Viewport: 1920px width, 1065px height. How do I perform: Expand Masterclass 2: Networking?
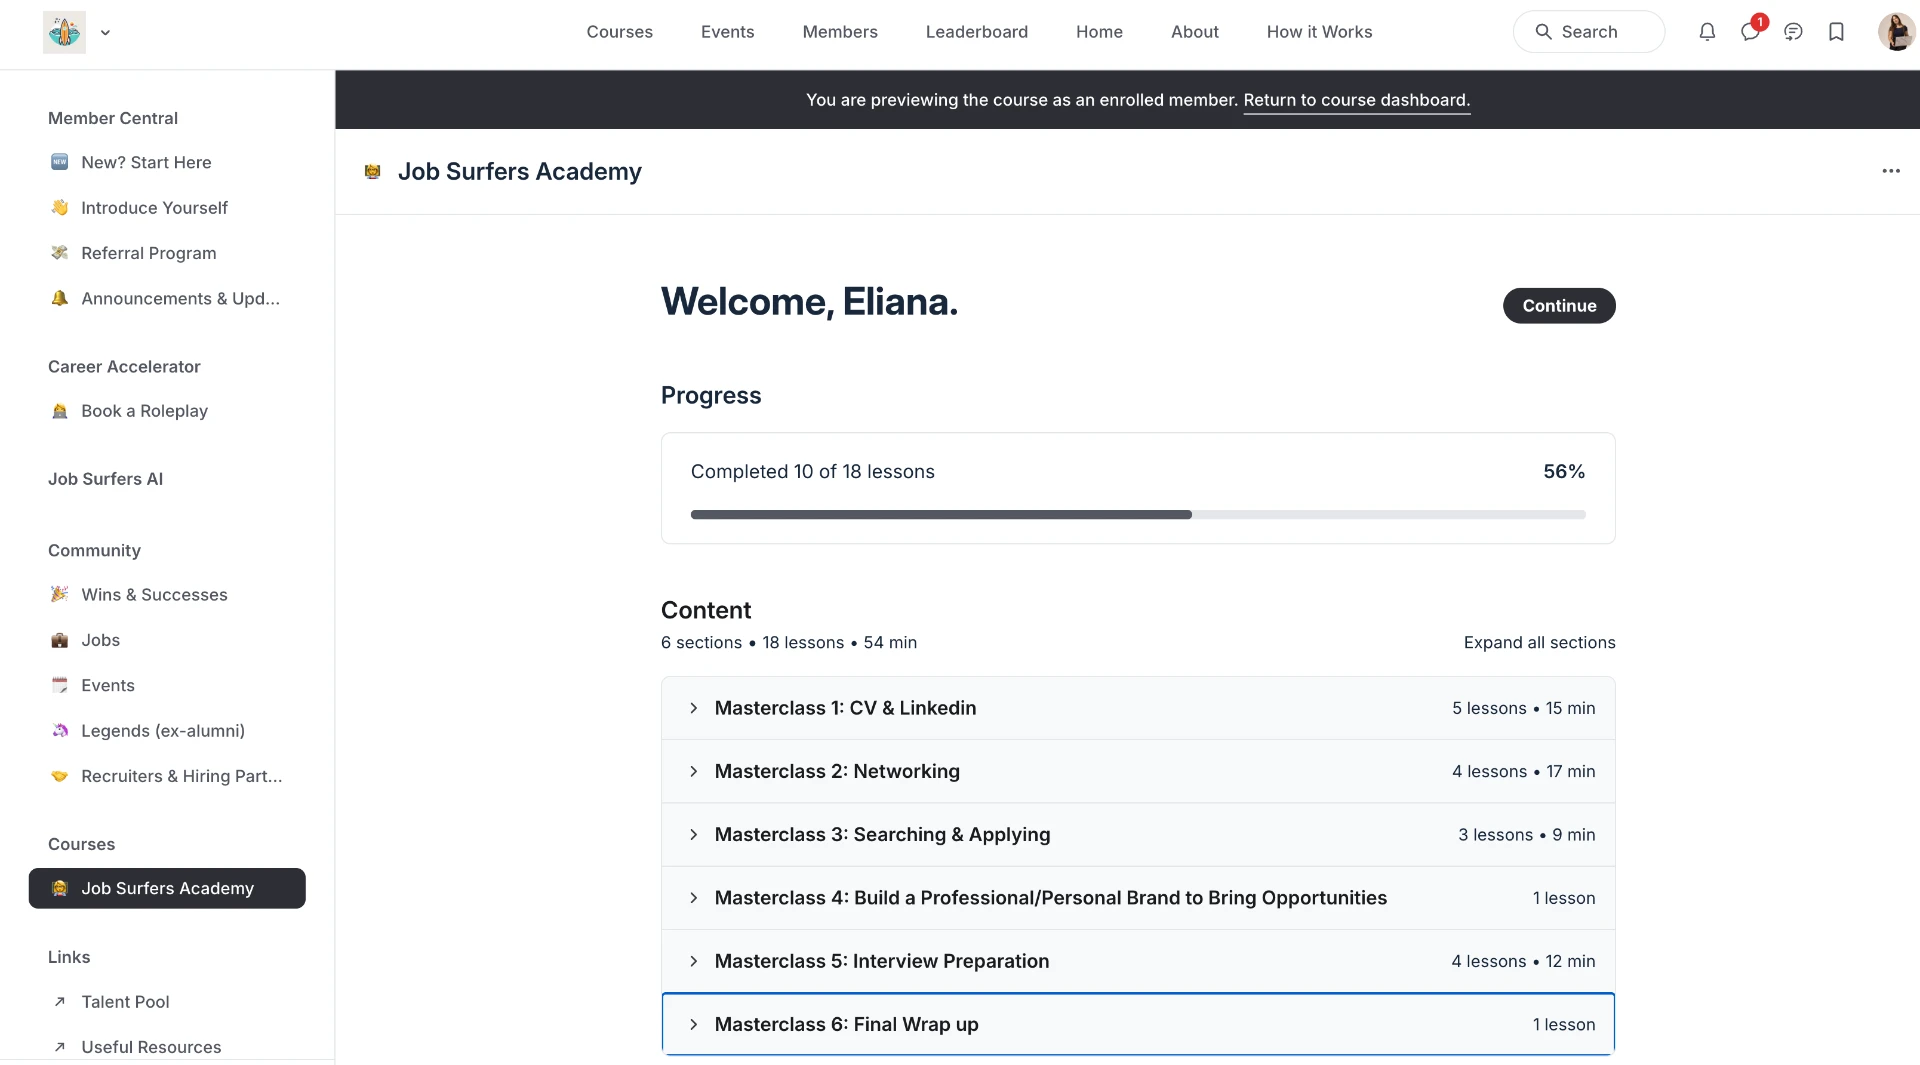pos(1138,771)
